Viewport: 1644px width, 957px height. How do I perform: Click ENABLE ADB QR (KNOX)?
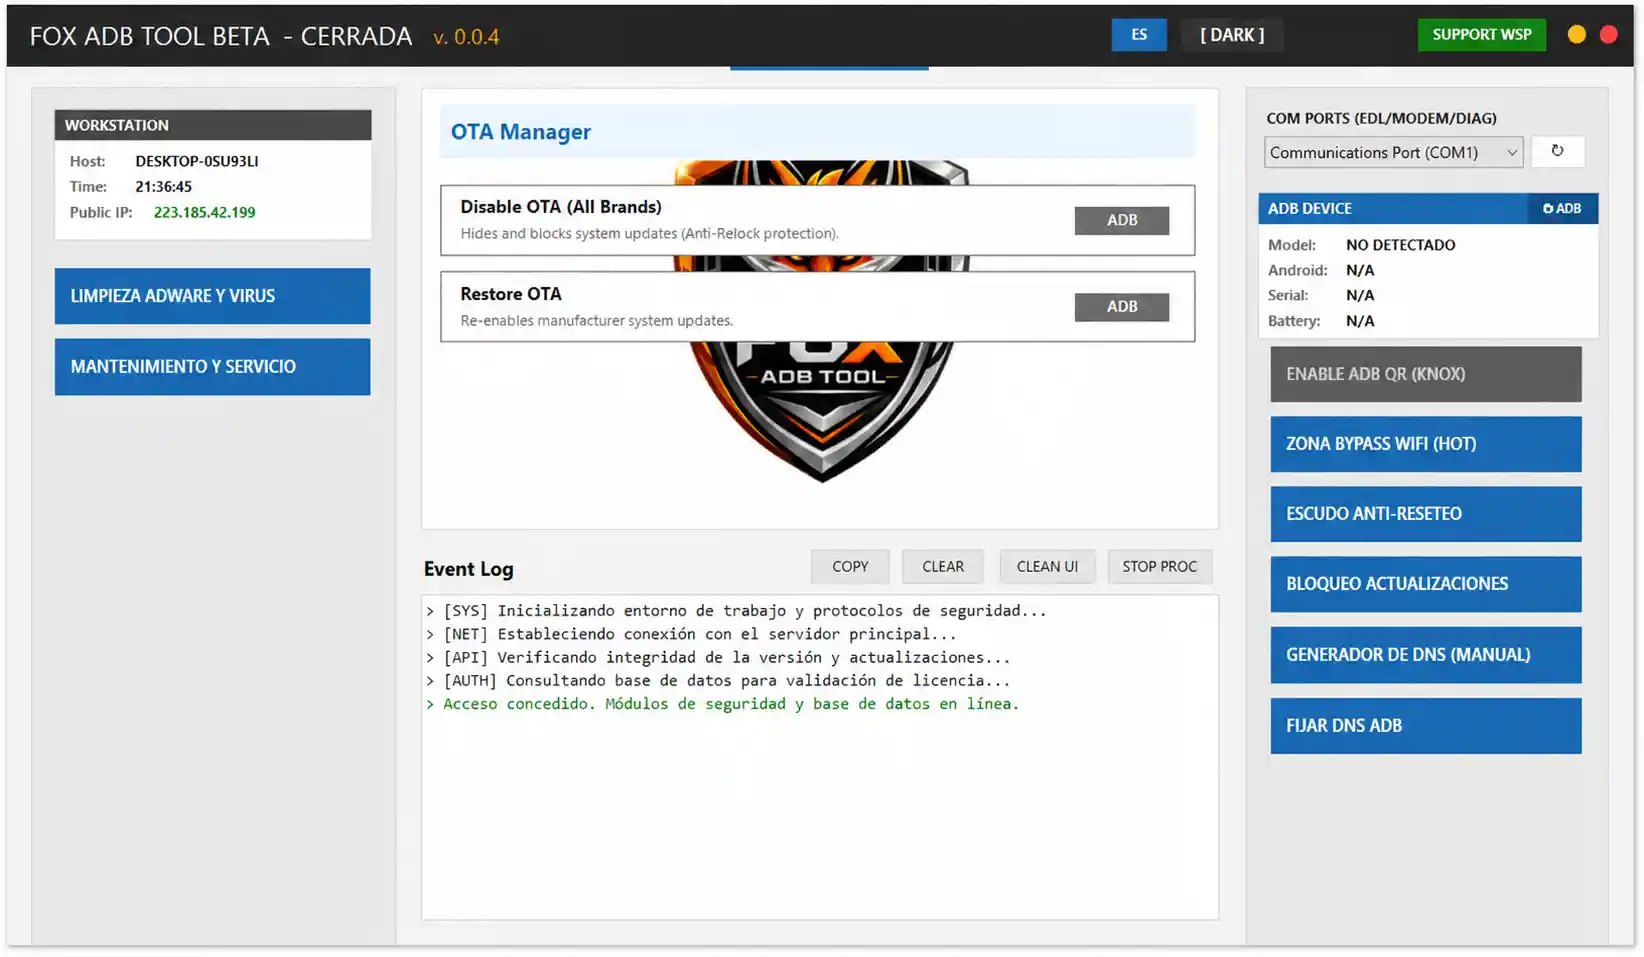(x=1425, y=374)
